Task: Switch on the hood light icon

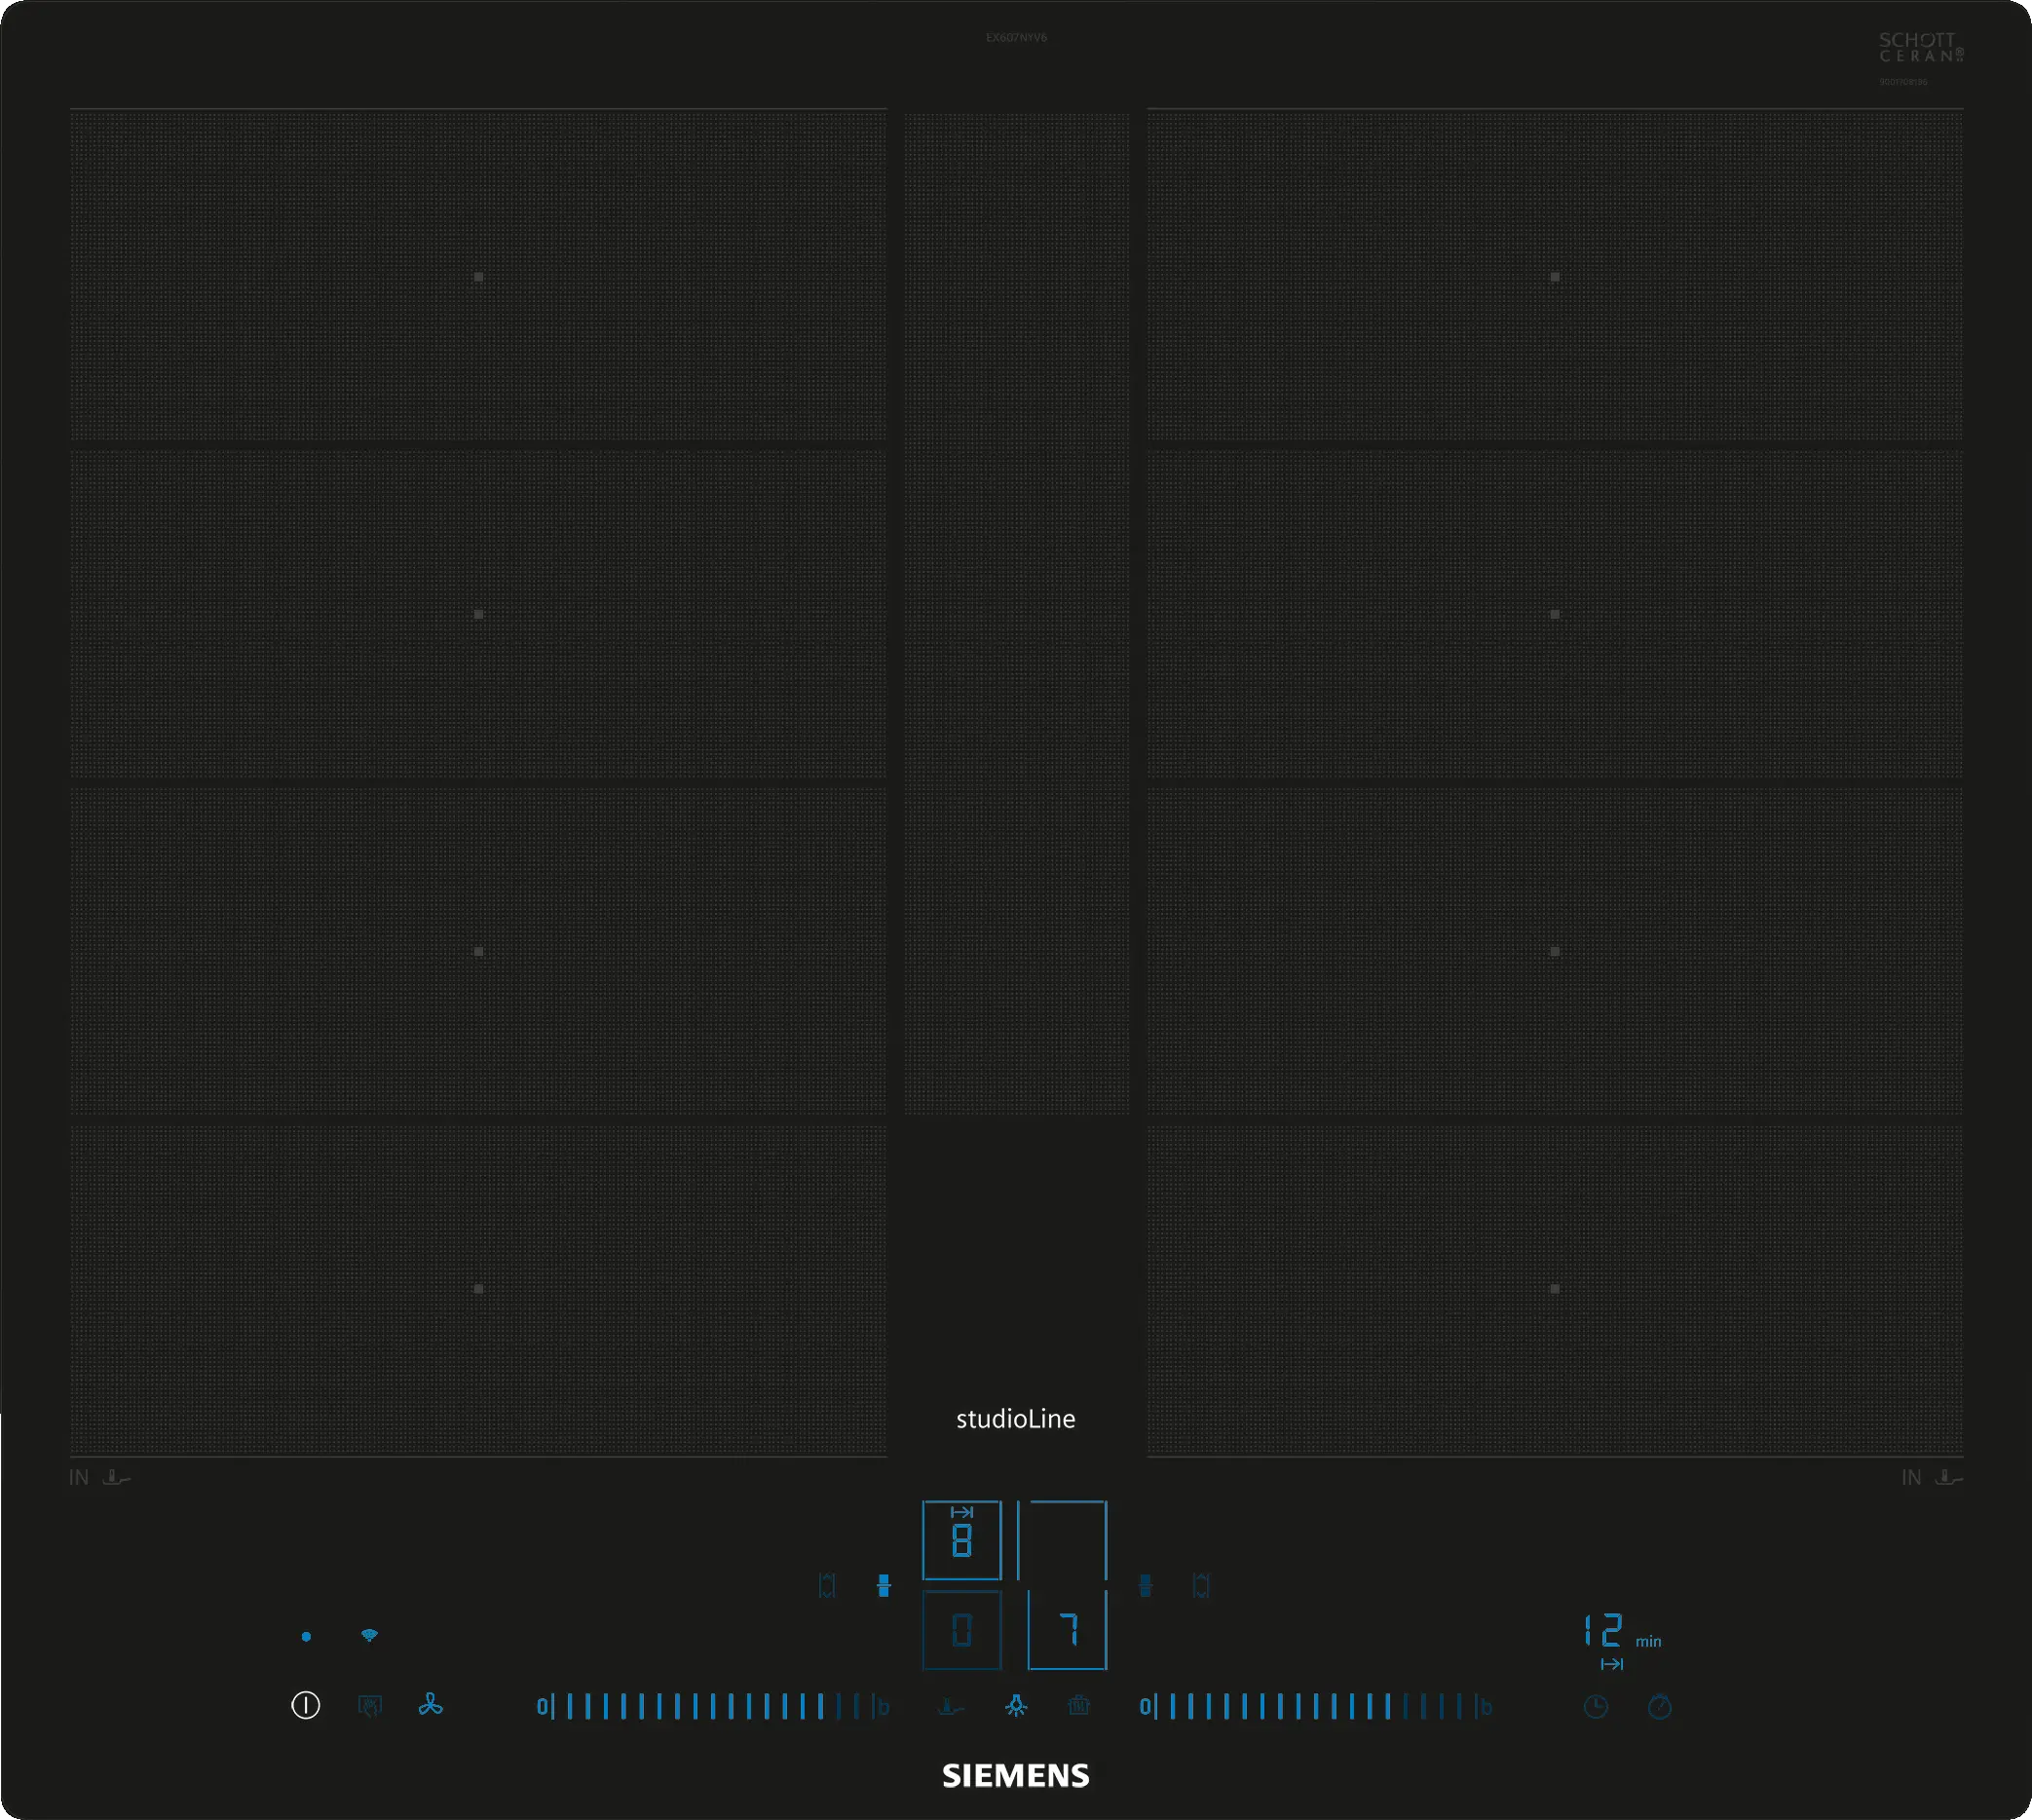Action: click(x=1016, y=1706)
